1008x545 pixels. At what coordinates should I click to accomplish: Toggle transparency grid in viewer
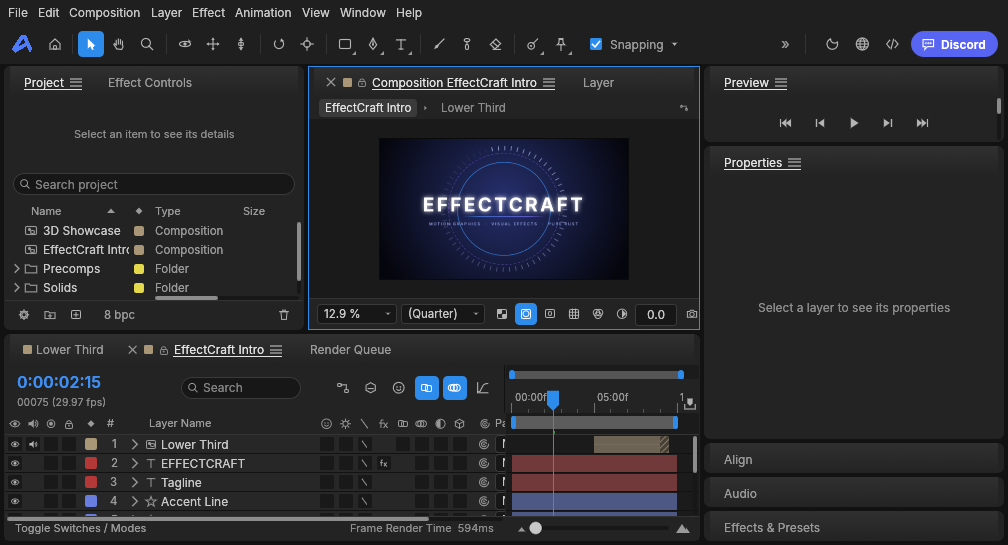[502, 314]
